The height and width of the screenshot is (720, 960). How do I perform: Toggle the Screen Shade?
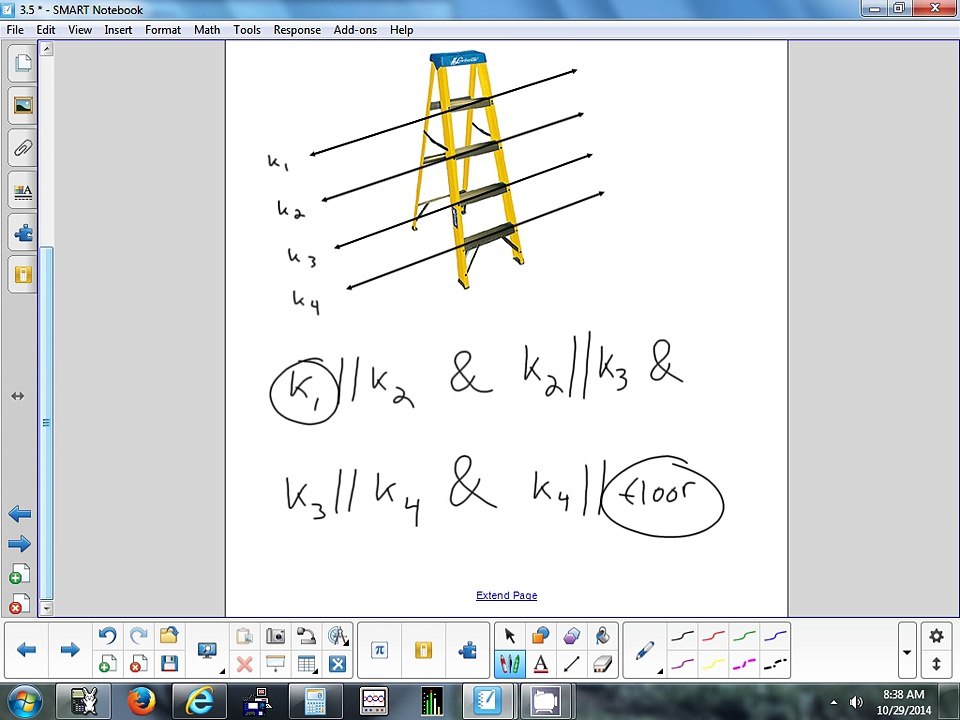point(276,664)
